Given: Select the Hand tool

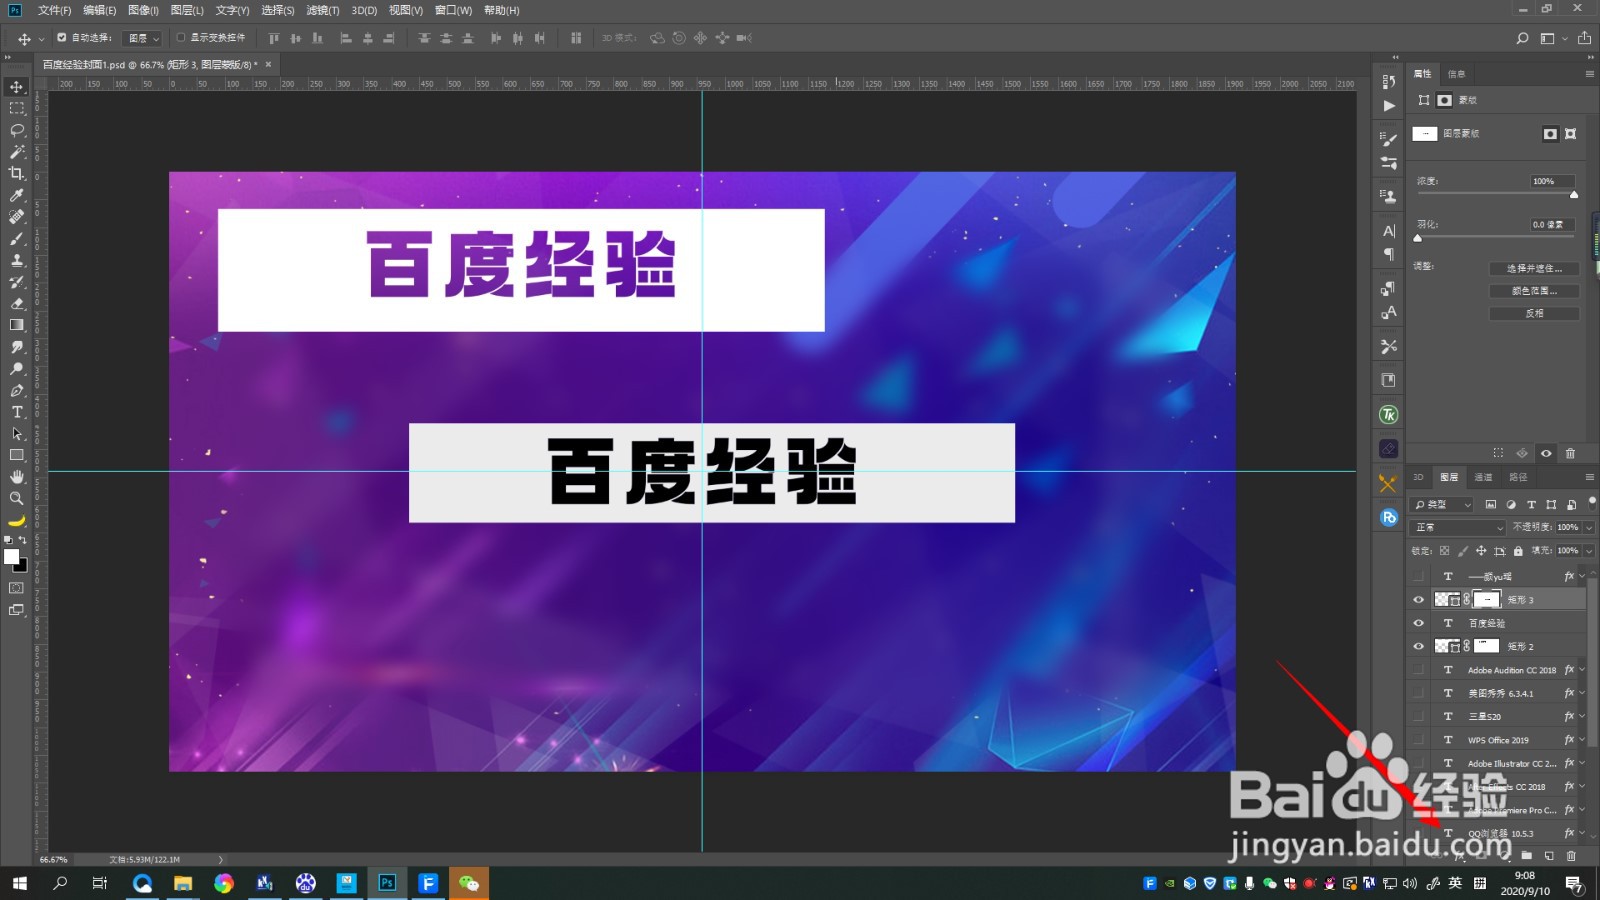Looking at the screenshot, I should (x=17, y=477).
